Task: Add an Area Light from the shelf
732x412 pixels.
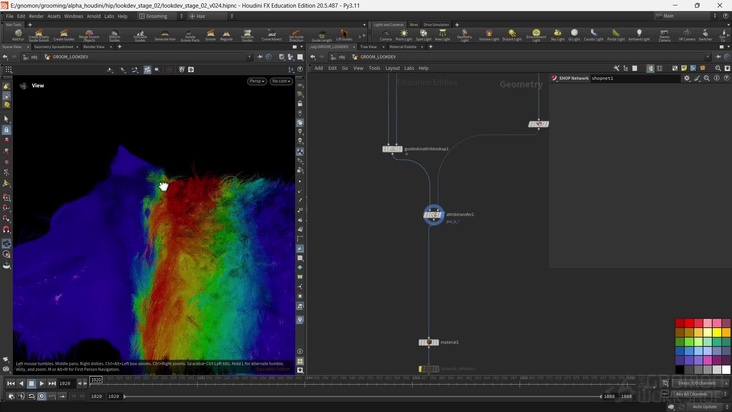Action: [442, 35]
